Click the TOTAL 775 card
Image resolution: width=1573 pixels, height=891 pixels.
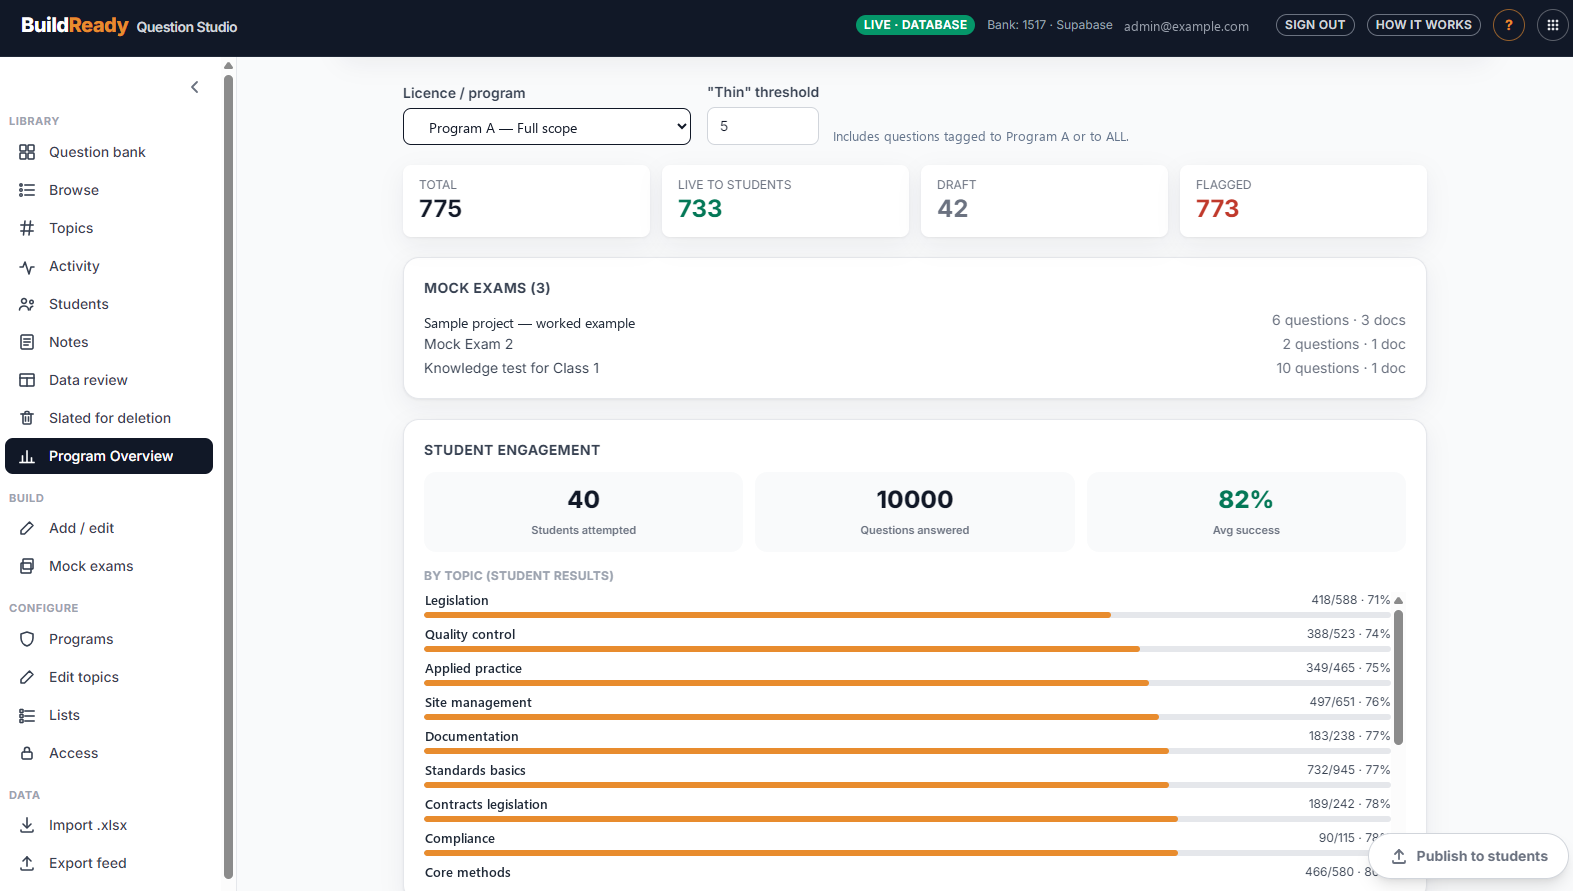(526, 201)
